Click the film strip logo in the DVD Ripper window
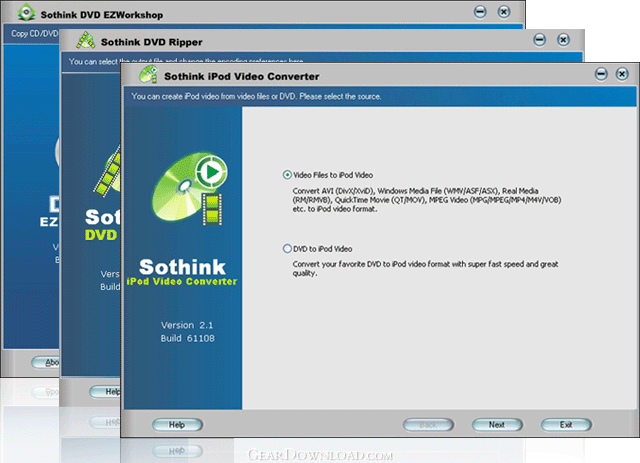 tap(107, 171)
